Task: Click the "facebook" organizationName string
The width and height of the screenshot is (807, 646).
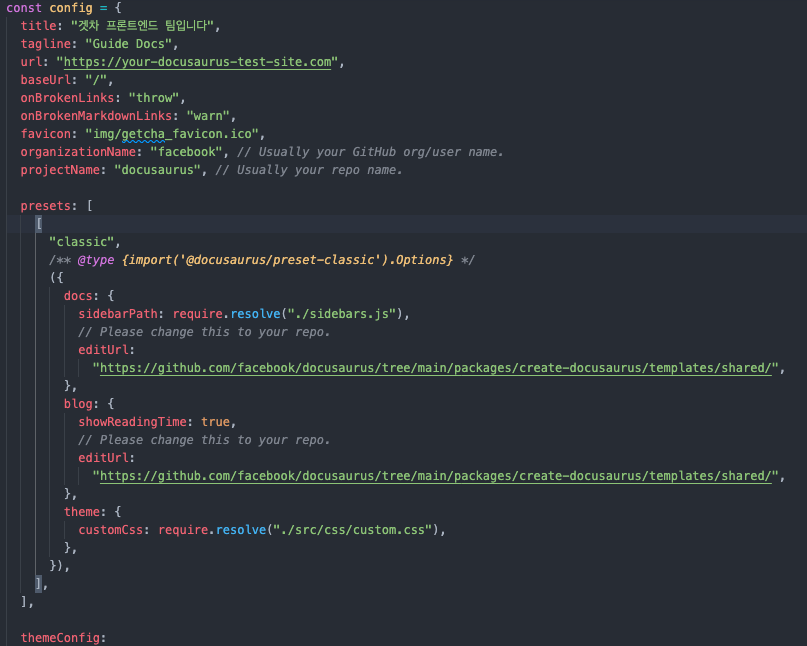Action: [186, 152]
